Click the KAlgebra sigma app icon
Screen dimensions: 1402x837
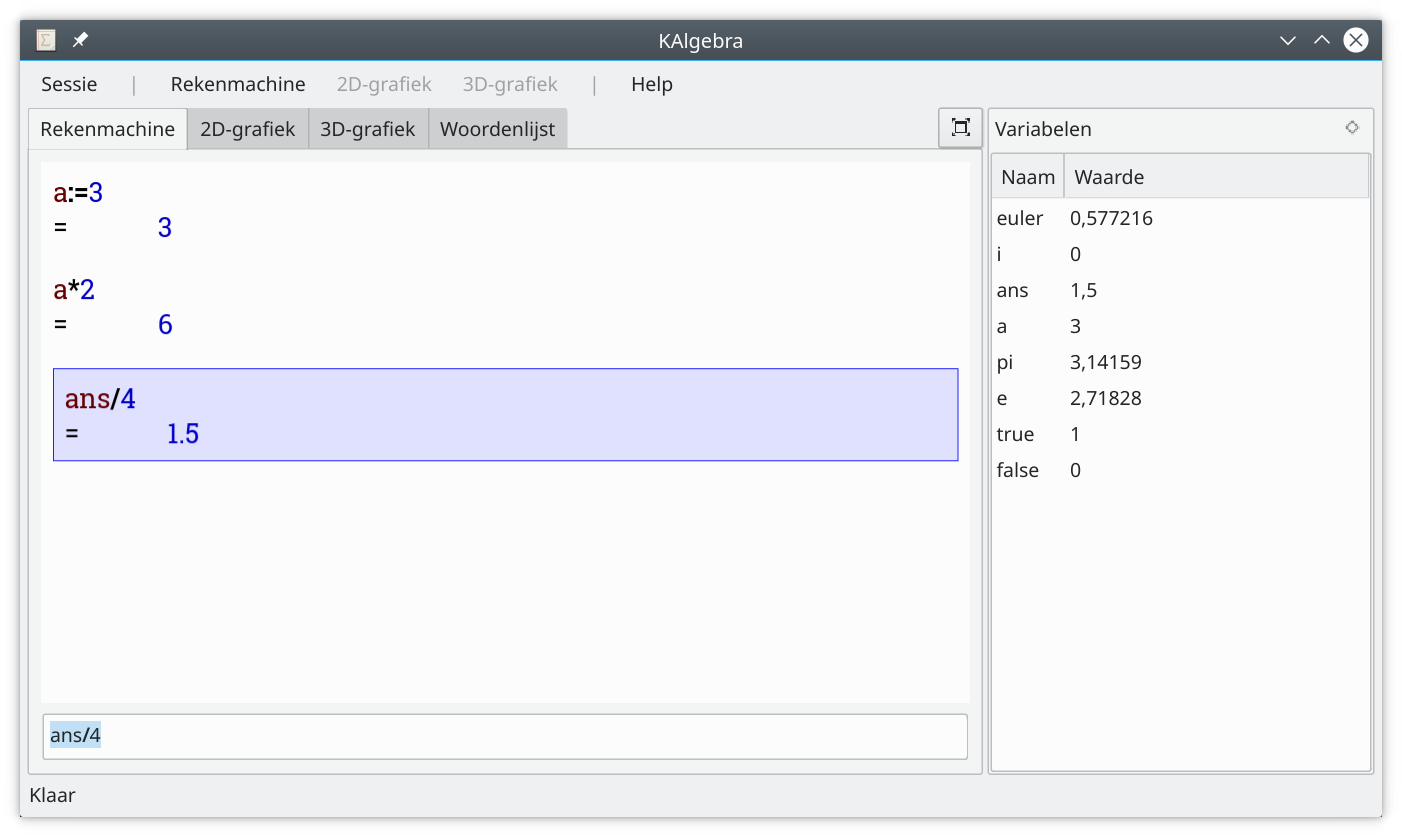[x=46, y=40]
